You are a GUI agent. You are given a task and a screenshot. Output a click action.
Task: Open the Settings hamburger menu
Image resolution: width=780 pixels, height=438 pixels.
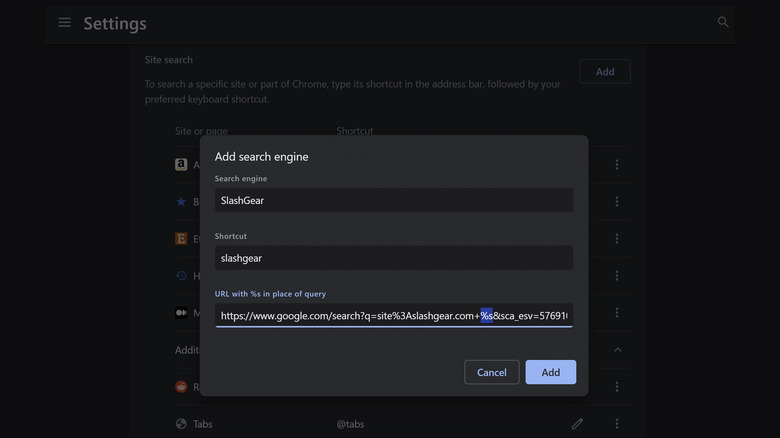click(65, 23)
